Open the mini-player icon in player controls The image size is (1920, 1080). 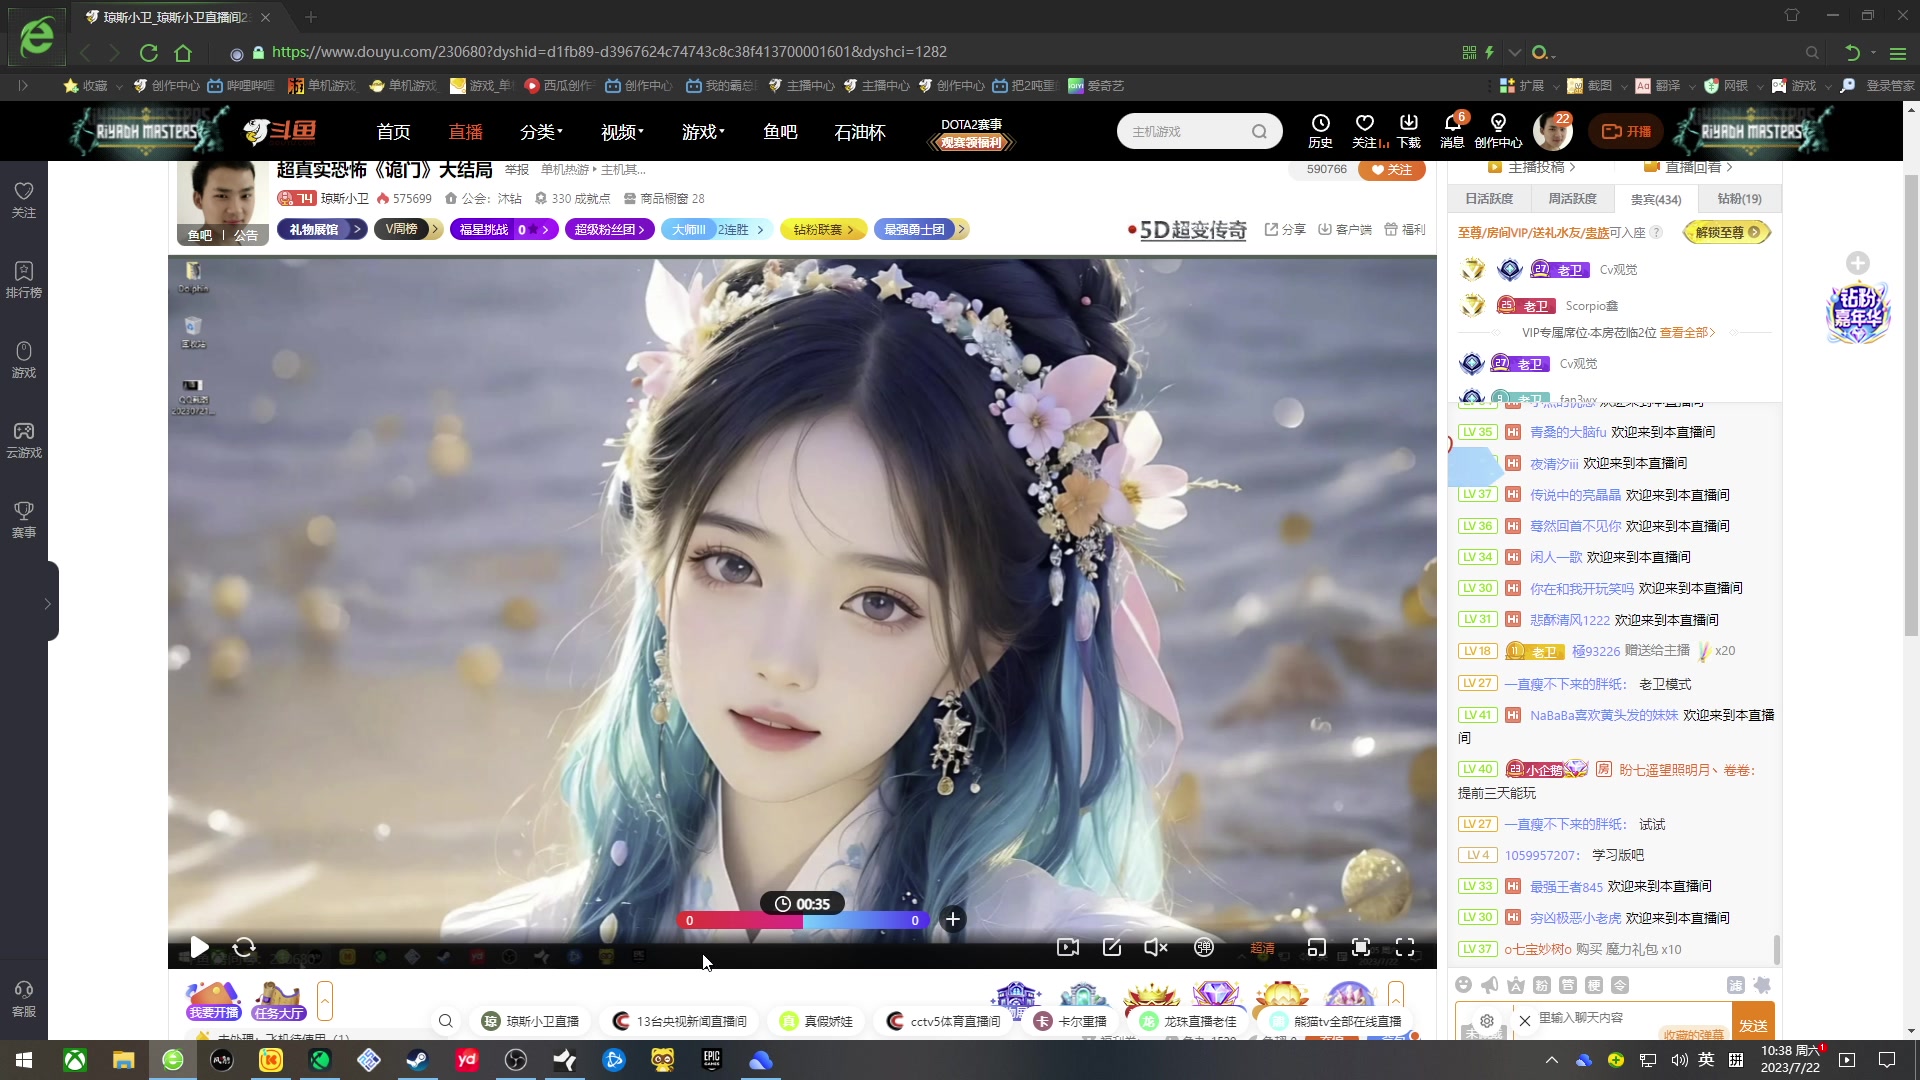pyautogui.click(x=1318, y=948)
